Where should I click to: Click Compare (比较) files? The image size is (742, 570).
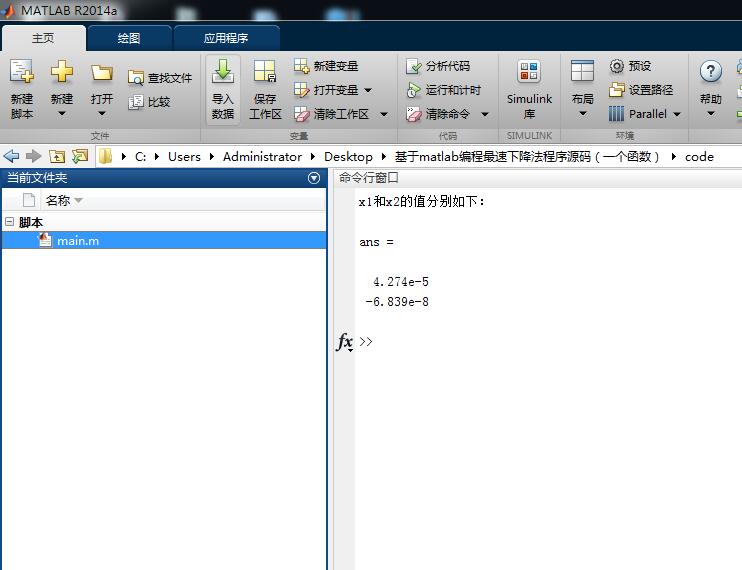point(149,102)
